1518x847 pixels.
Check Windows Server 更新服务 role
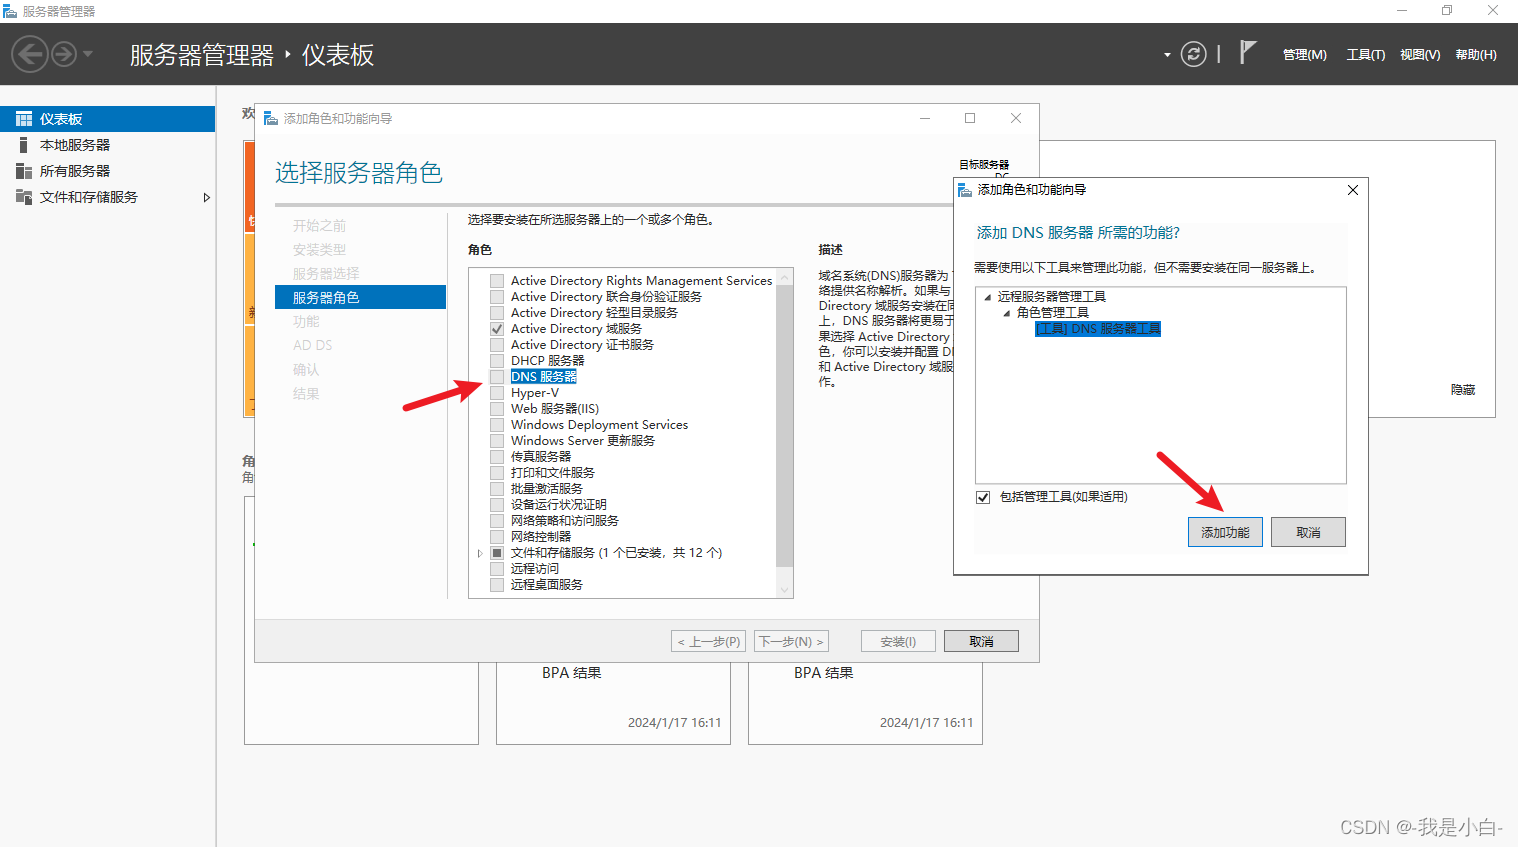(x=497, y=441)
